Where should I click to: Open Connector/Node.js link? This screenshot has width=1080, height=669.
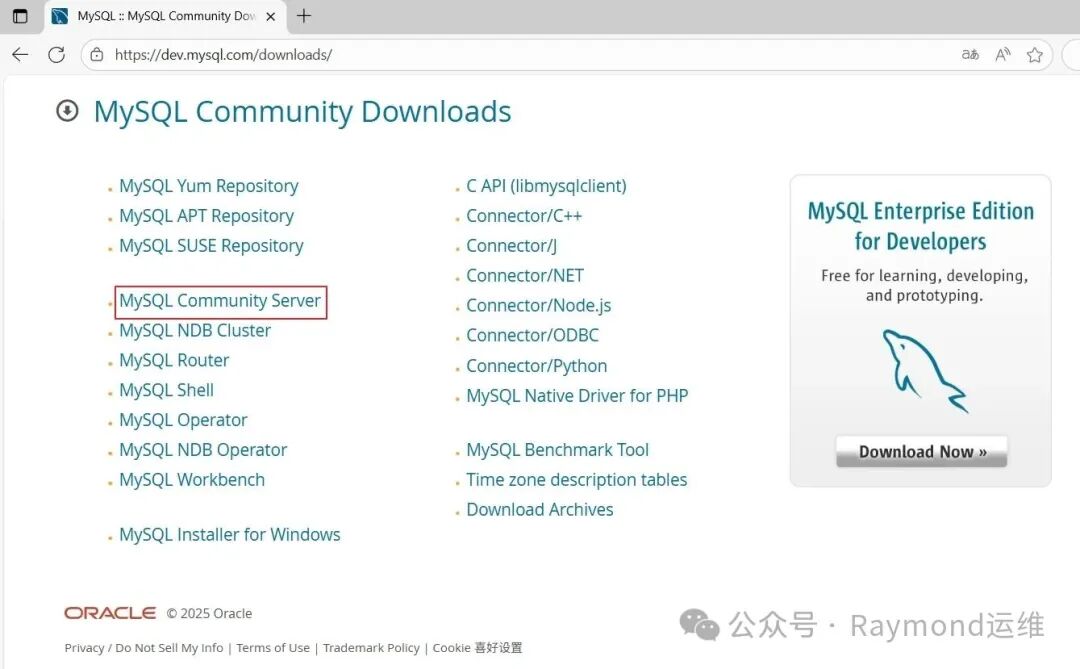click(x=539, y=305)
